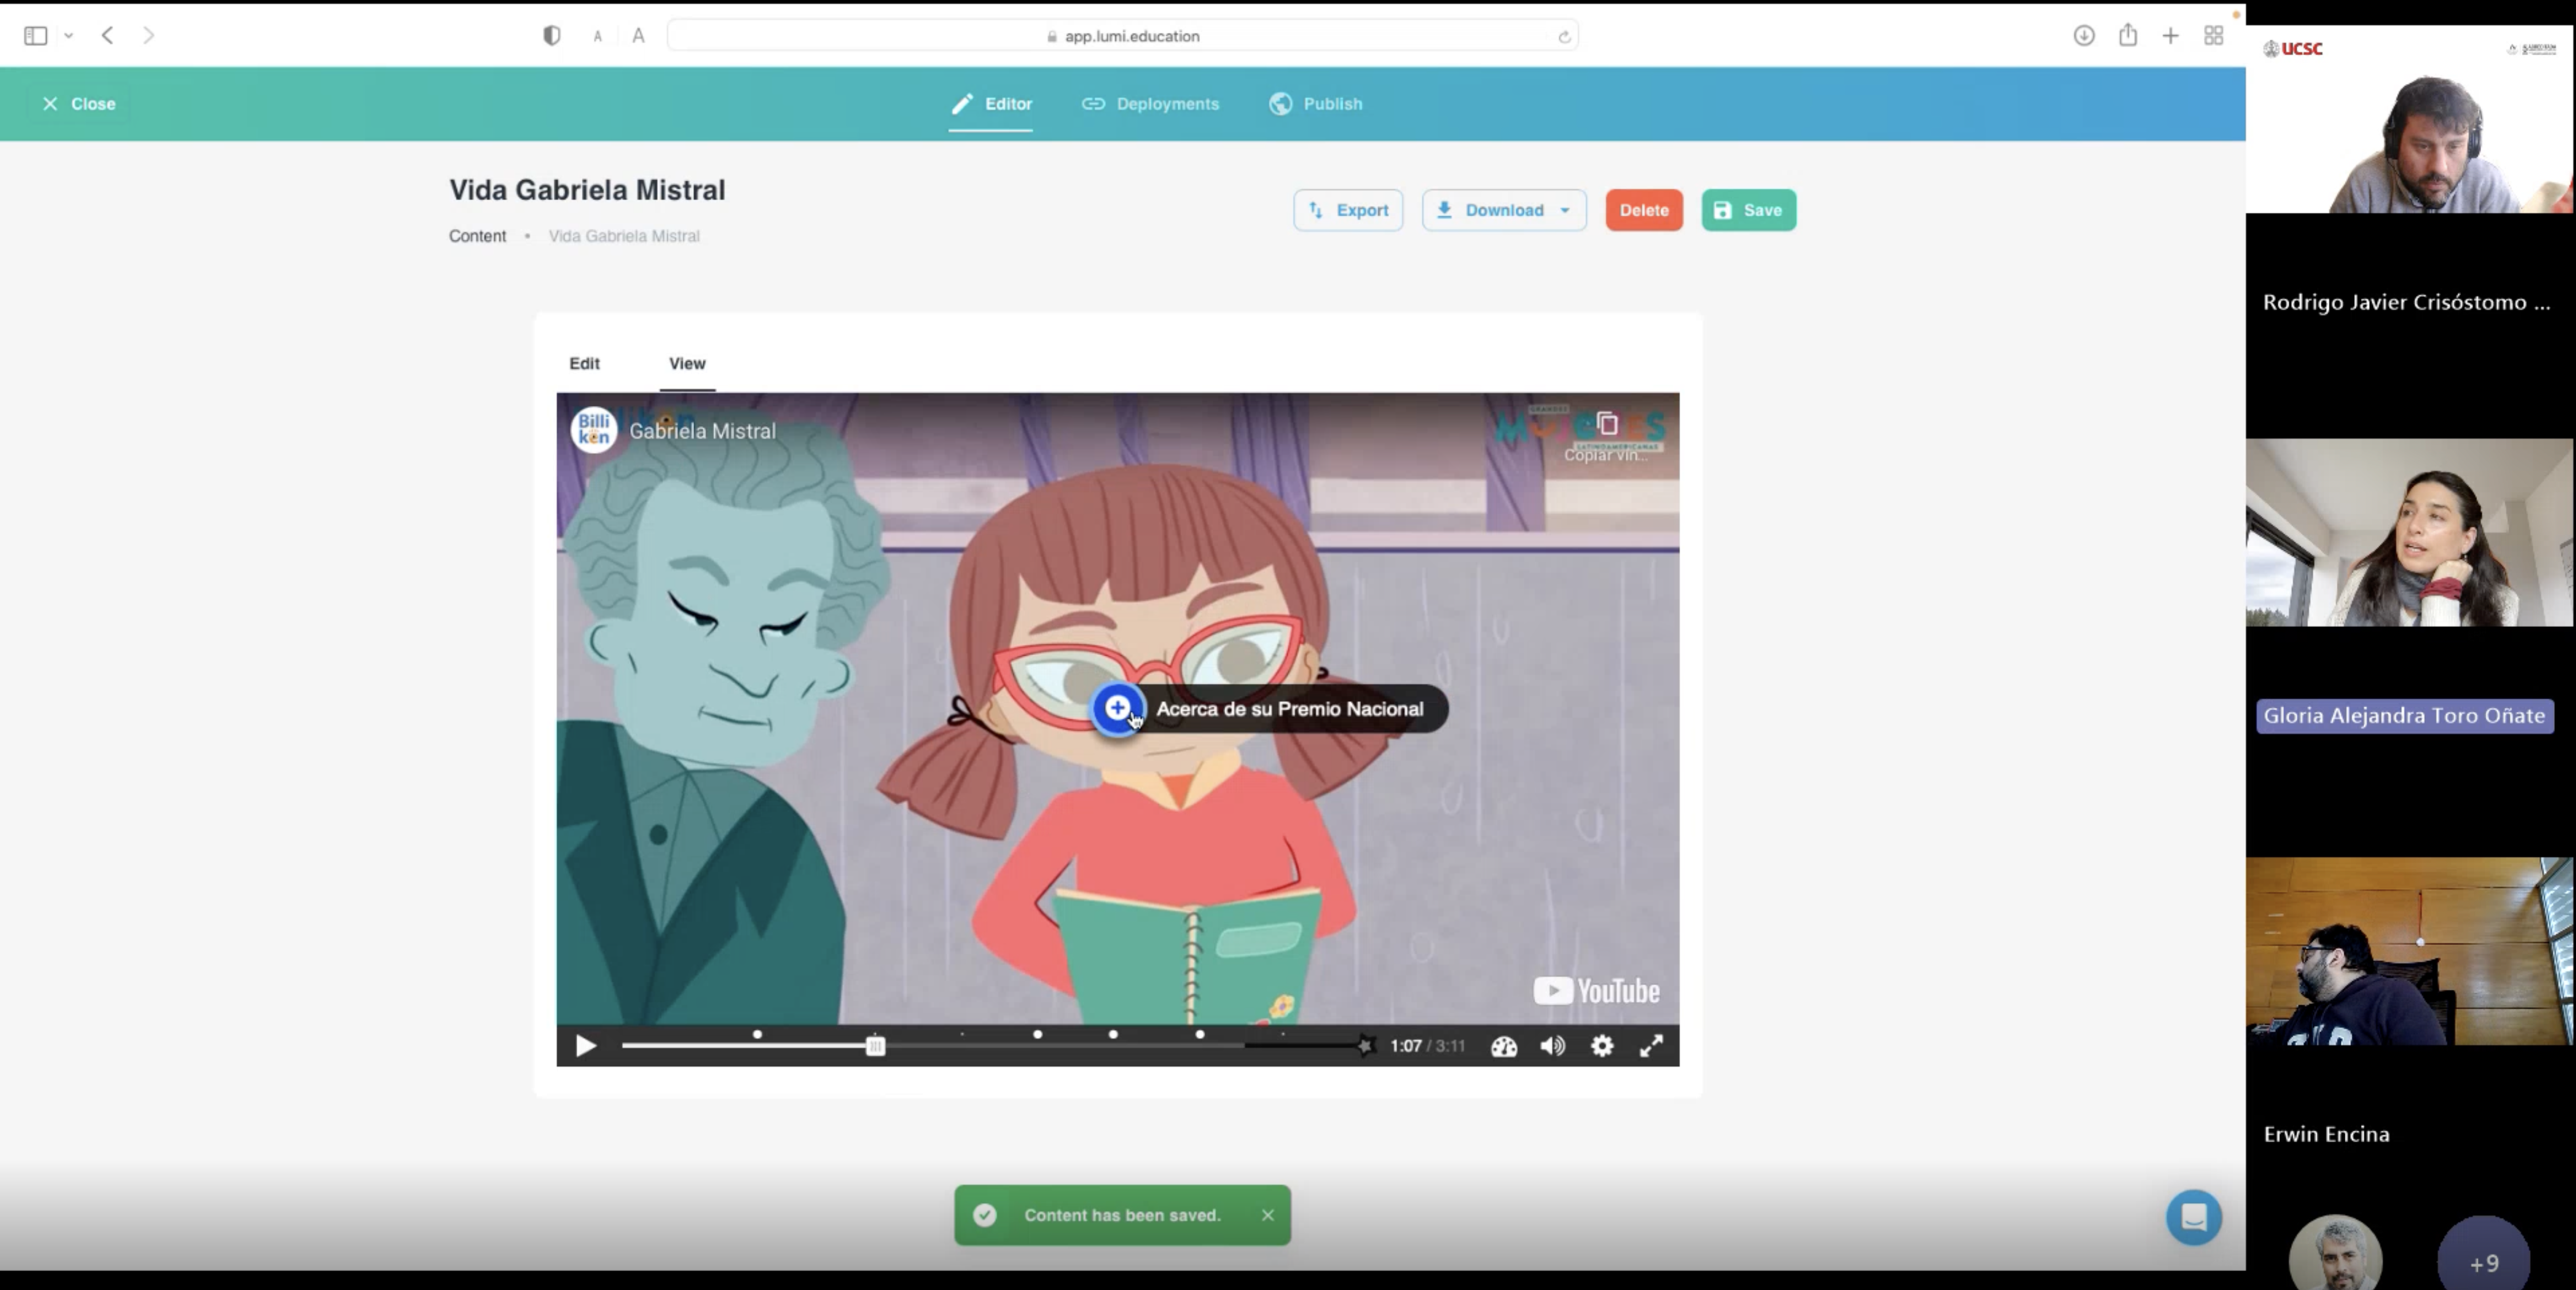Click the 'Acerca de su Premio Nacional' label

(1289, 709)
